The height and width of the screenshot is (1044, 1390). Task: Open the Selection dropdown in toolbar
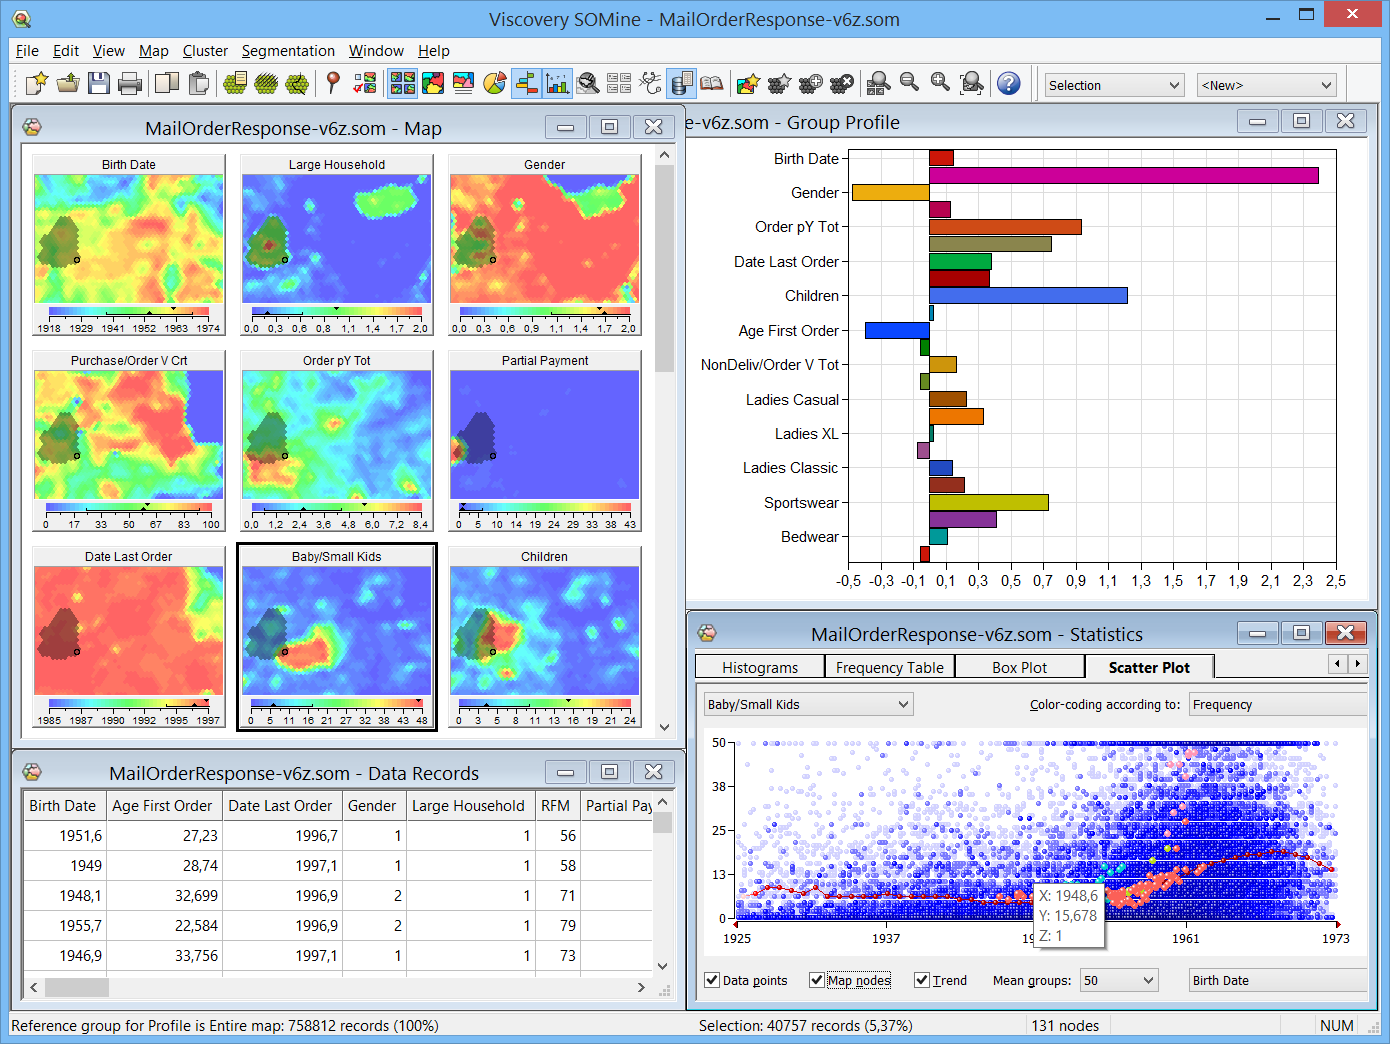(x=1114, y=86)
